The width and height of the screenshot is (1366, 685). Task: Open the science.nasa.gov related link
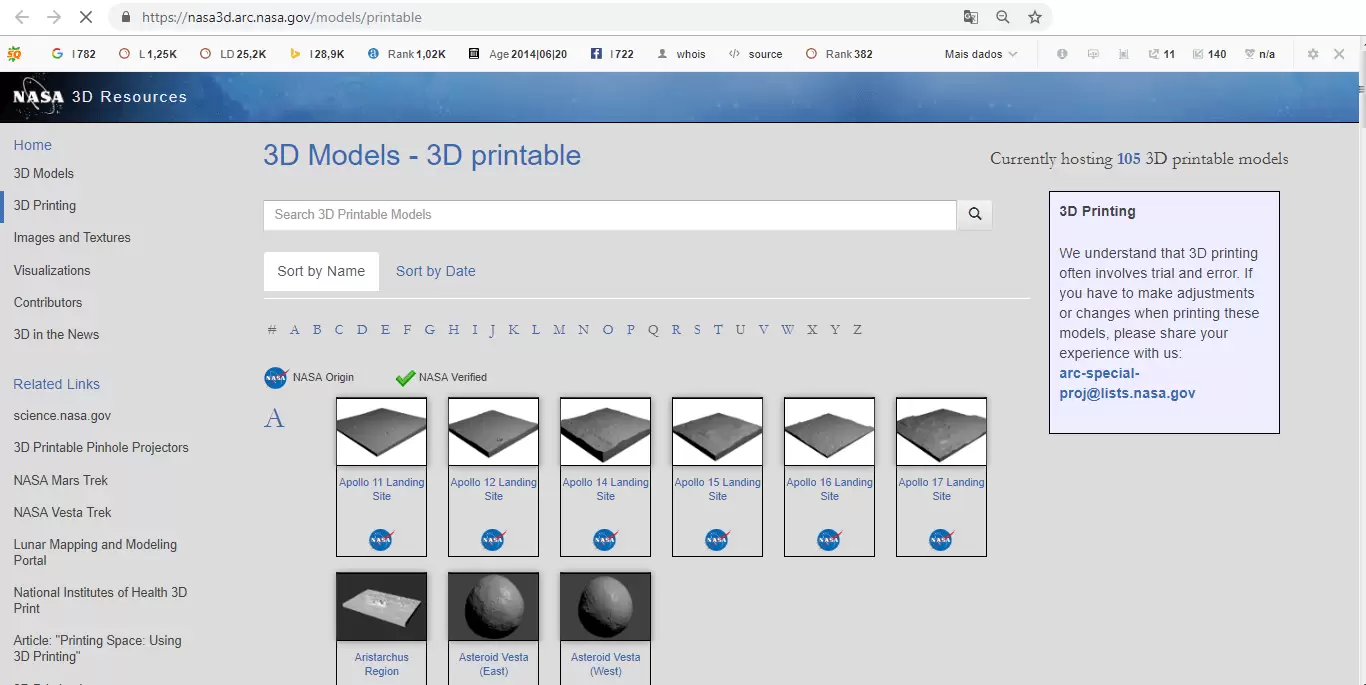coord(62,415)
